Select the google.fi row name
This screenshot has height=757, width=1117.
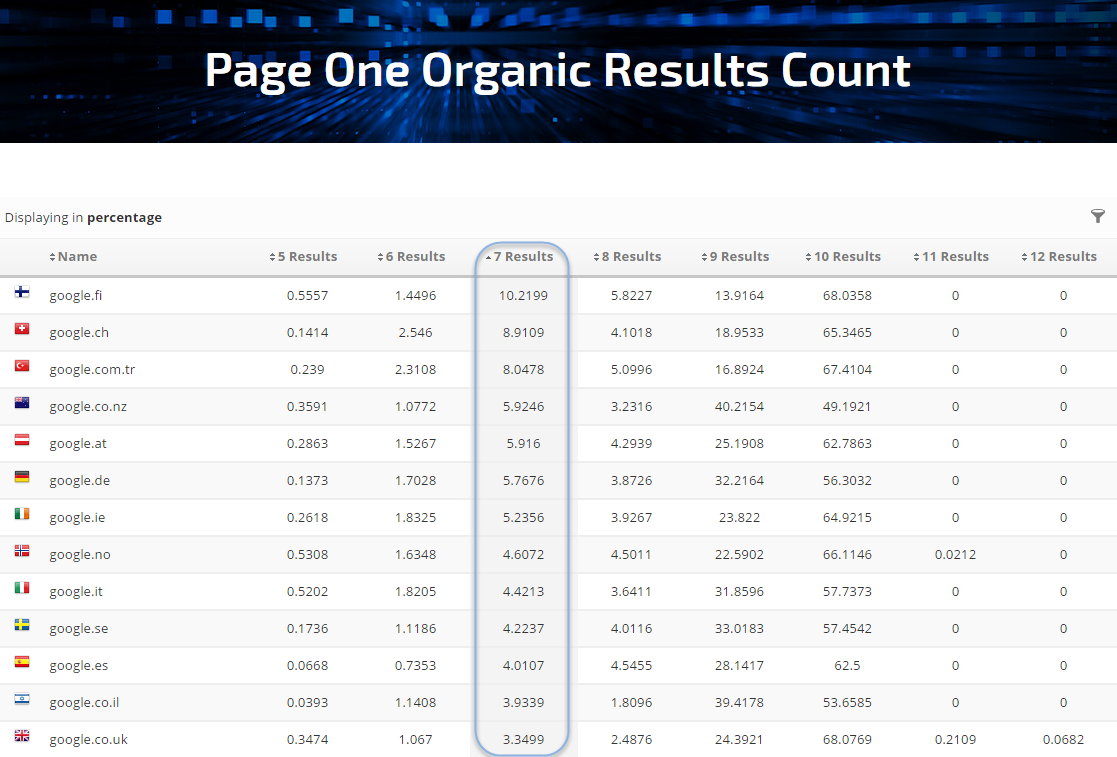tap(76, 296)
